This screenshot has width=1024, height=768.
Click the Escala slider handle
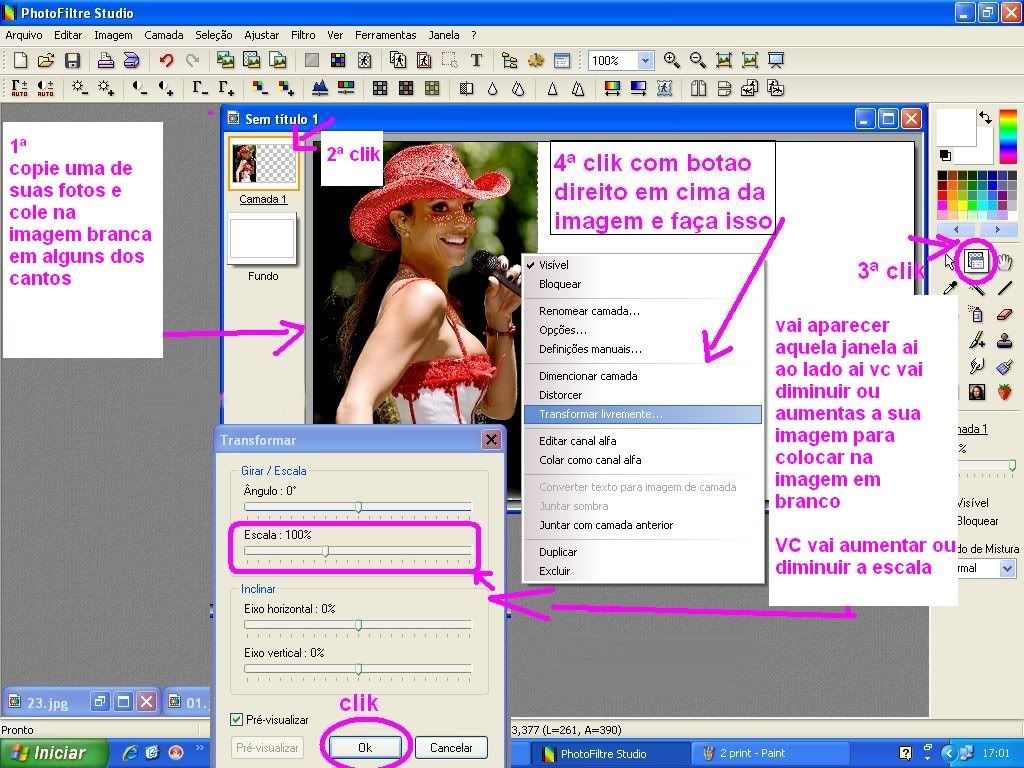325,551
